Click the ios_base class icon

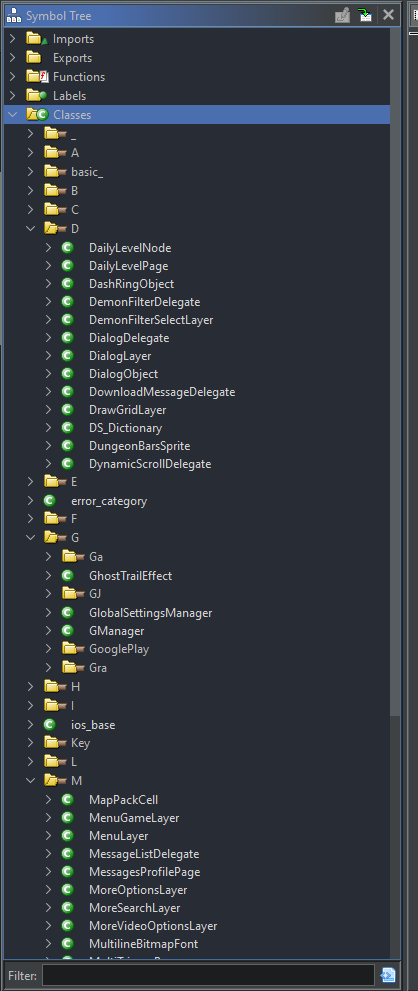49,725
